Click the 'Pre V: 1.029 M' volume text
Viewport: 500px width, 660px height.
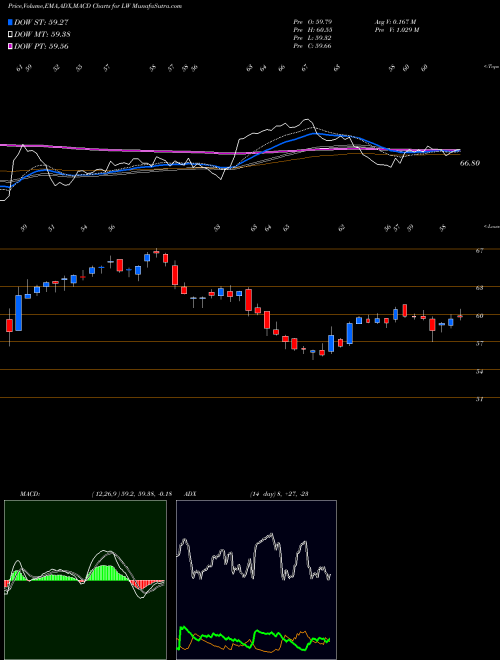click(396, 30)
